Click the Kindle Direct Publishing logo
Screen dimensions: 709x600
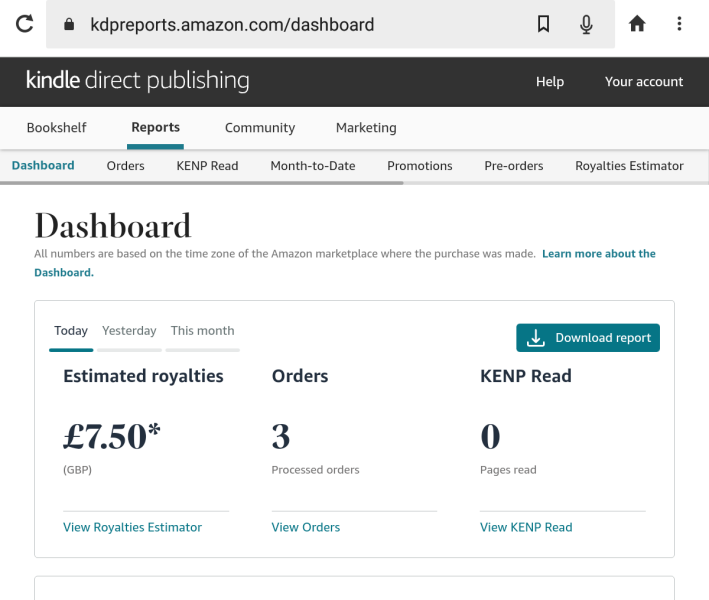[x=137, y=80]
